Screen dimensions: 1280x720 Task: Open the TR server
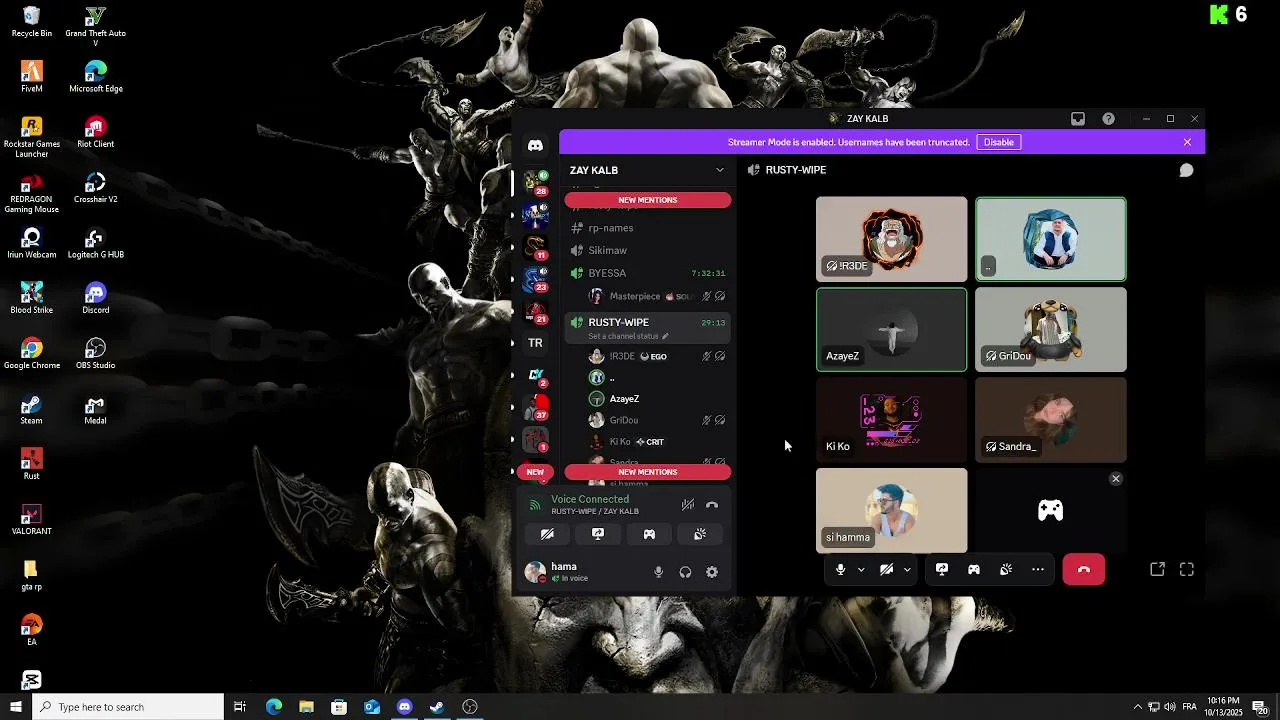535,343
